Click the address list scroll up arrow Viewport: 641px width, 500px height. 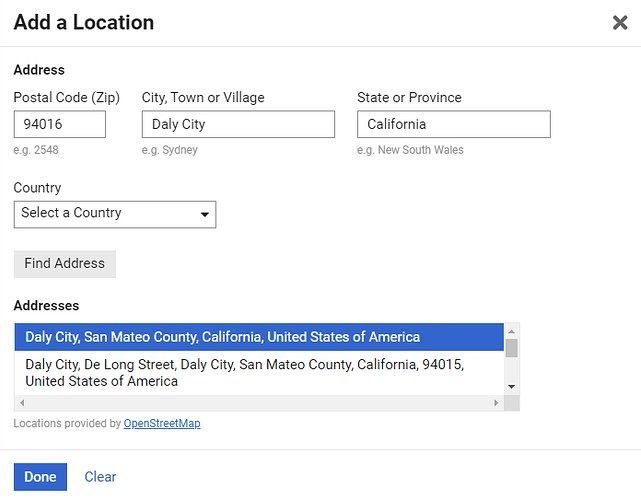[512, 331]
